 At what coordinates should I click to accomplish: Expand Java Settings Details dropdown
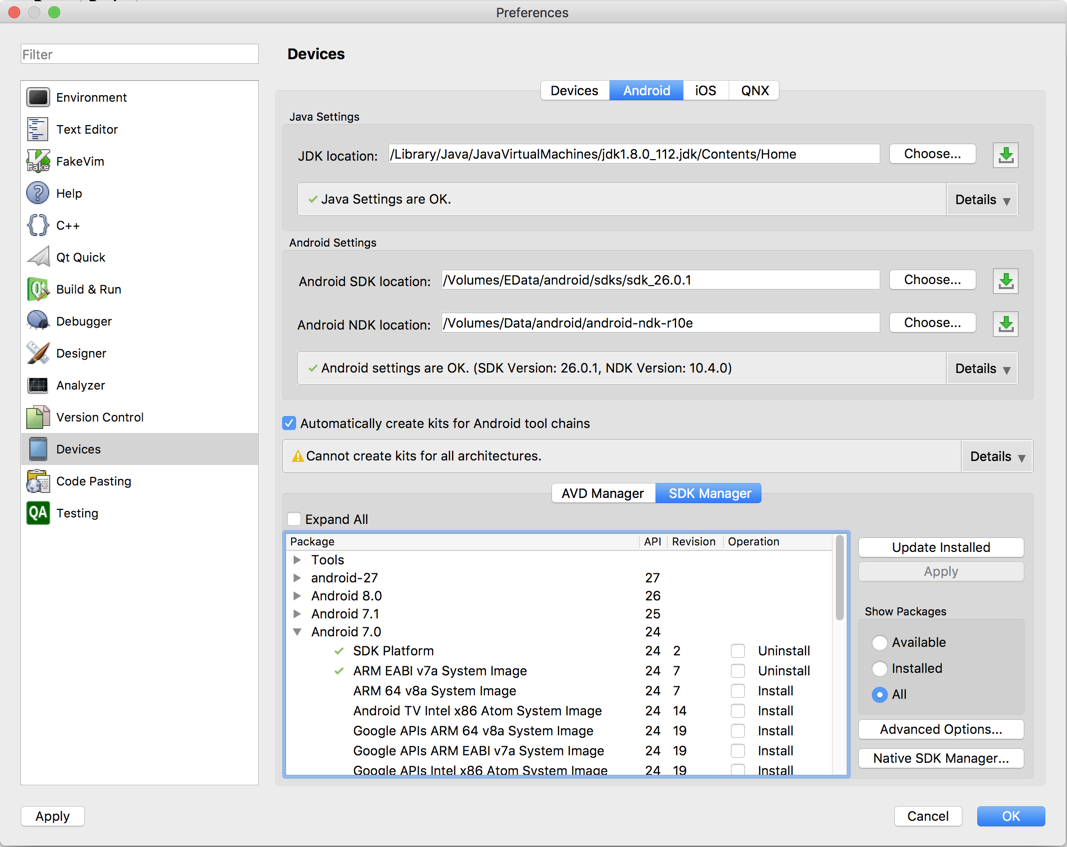coord(982,200)
